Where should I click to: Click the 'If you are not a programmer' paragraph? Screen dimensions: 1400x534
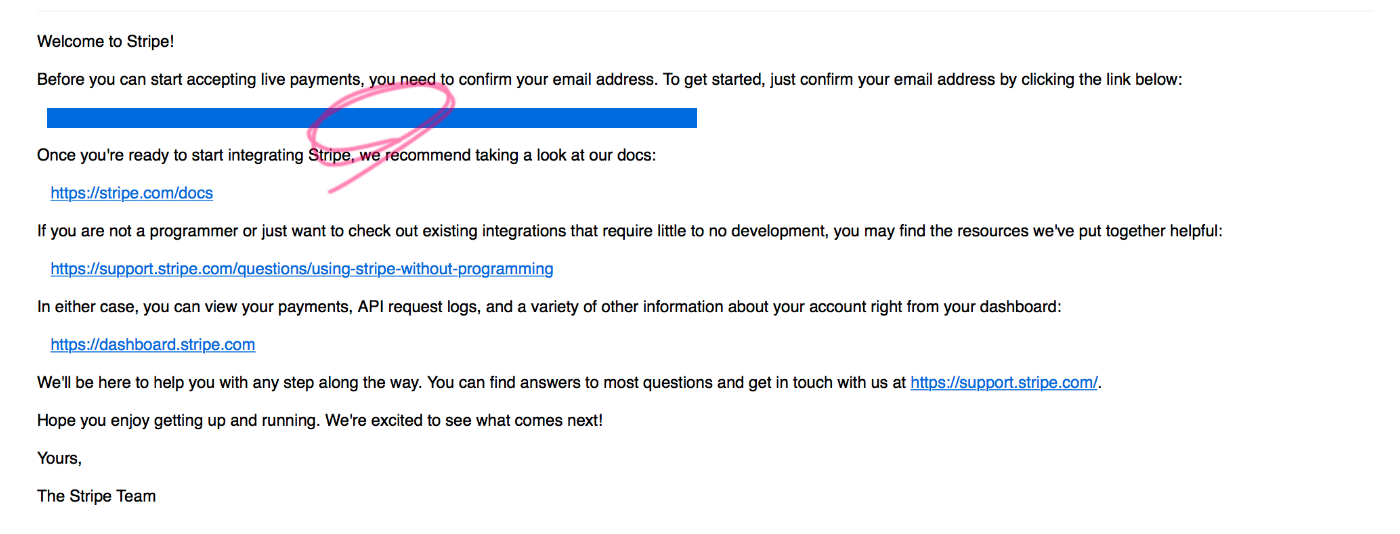[630, 232]
